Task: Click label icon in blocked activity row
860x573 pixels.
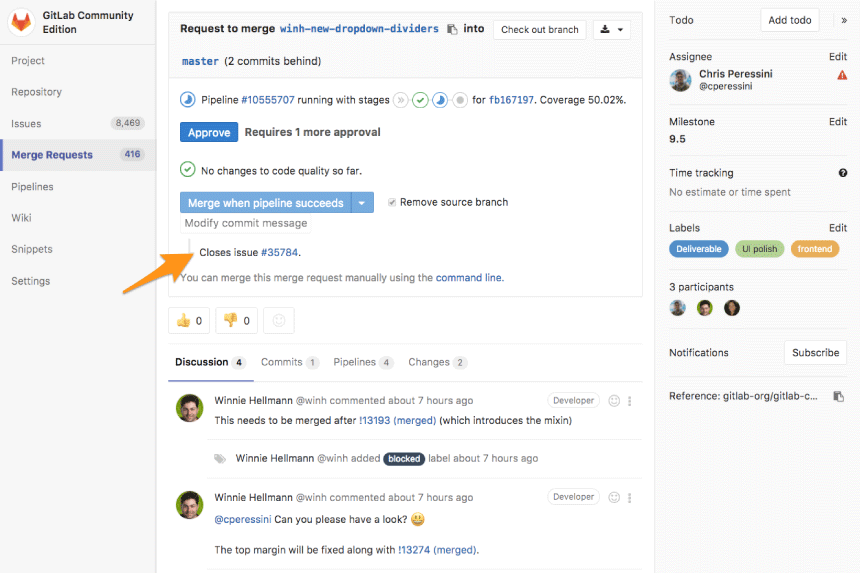Action: [220, 458]
